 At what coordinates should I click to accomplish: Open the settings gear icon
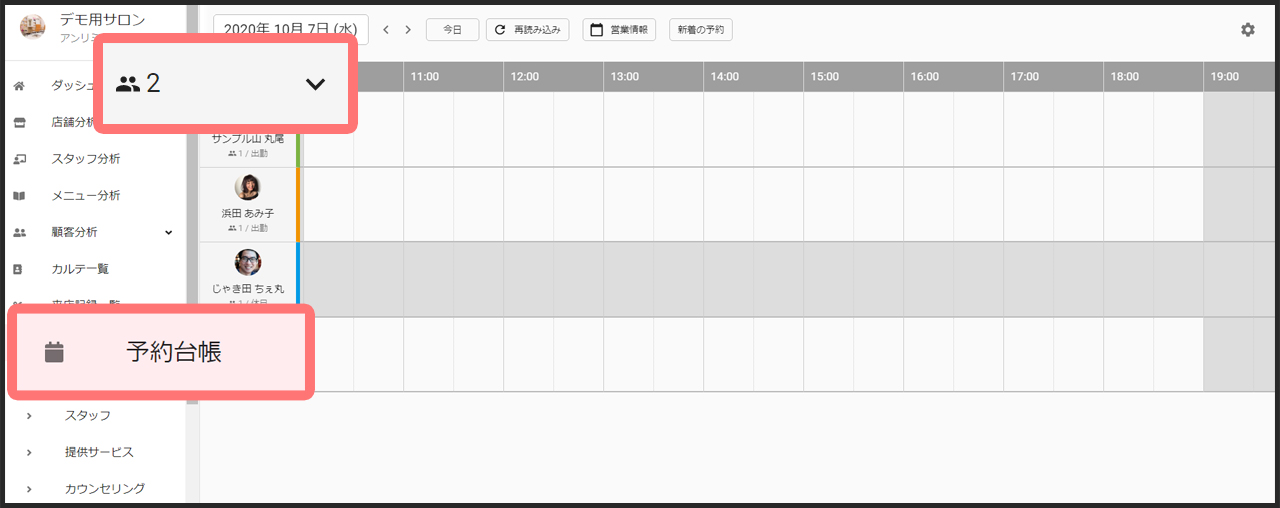[x=1247, y=30]
